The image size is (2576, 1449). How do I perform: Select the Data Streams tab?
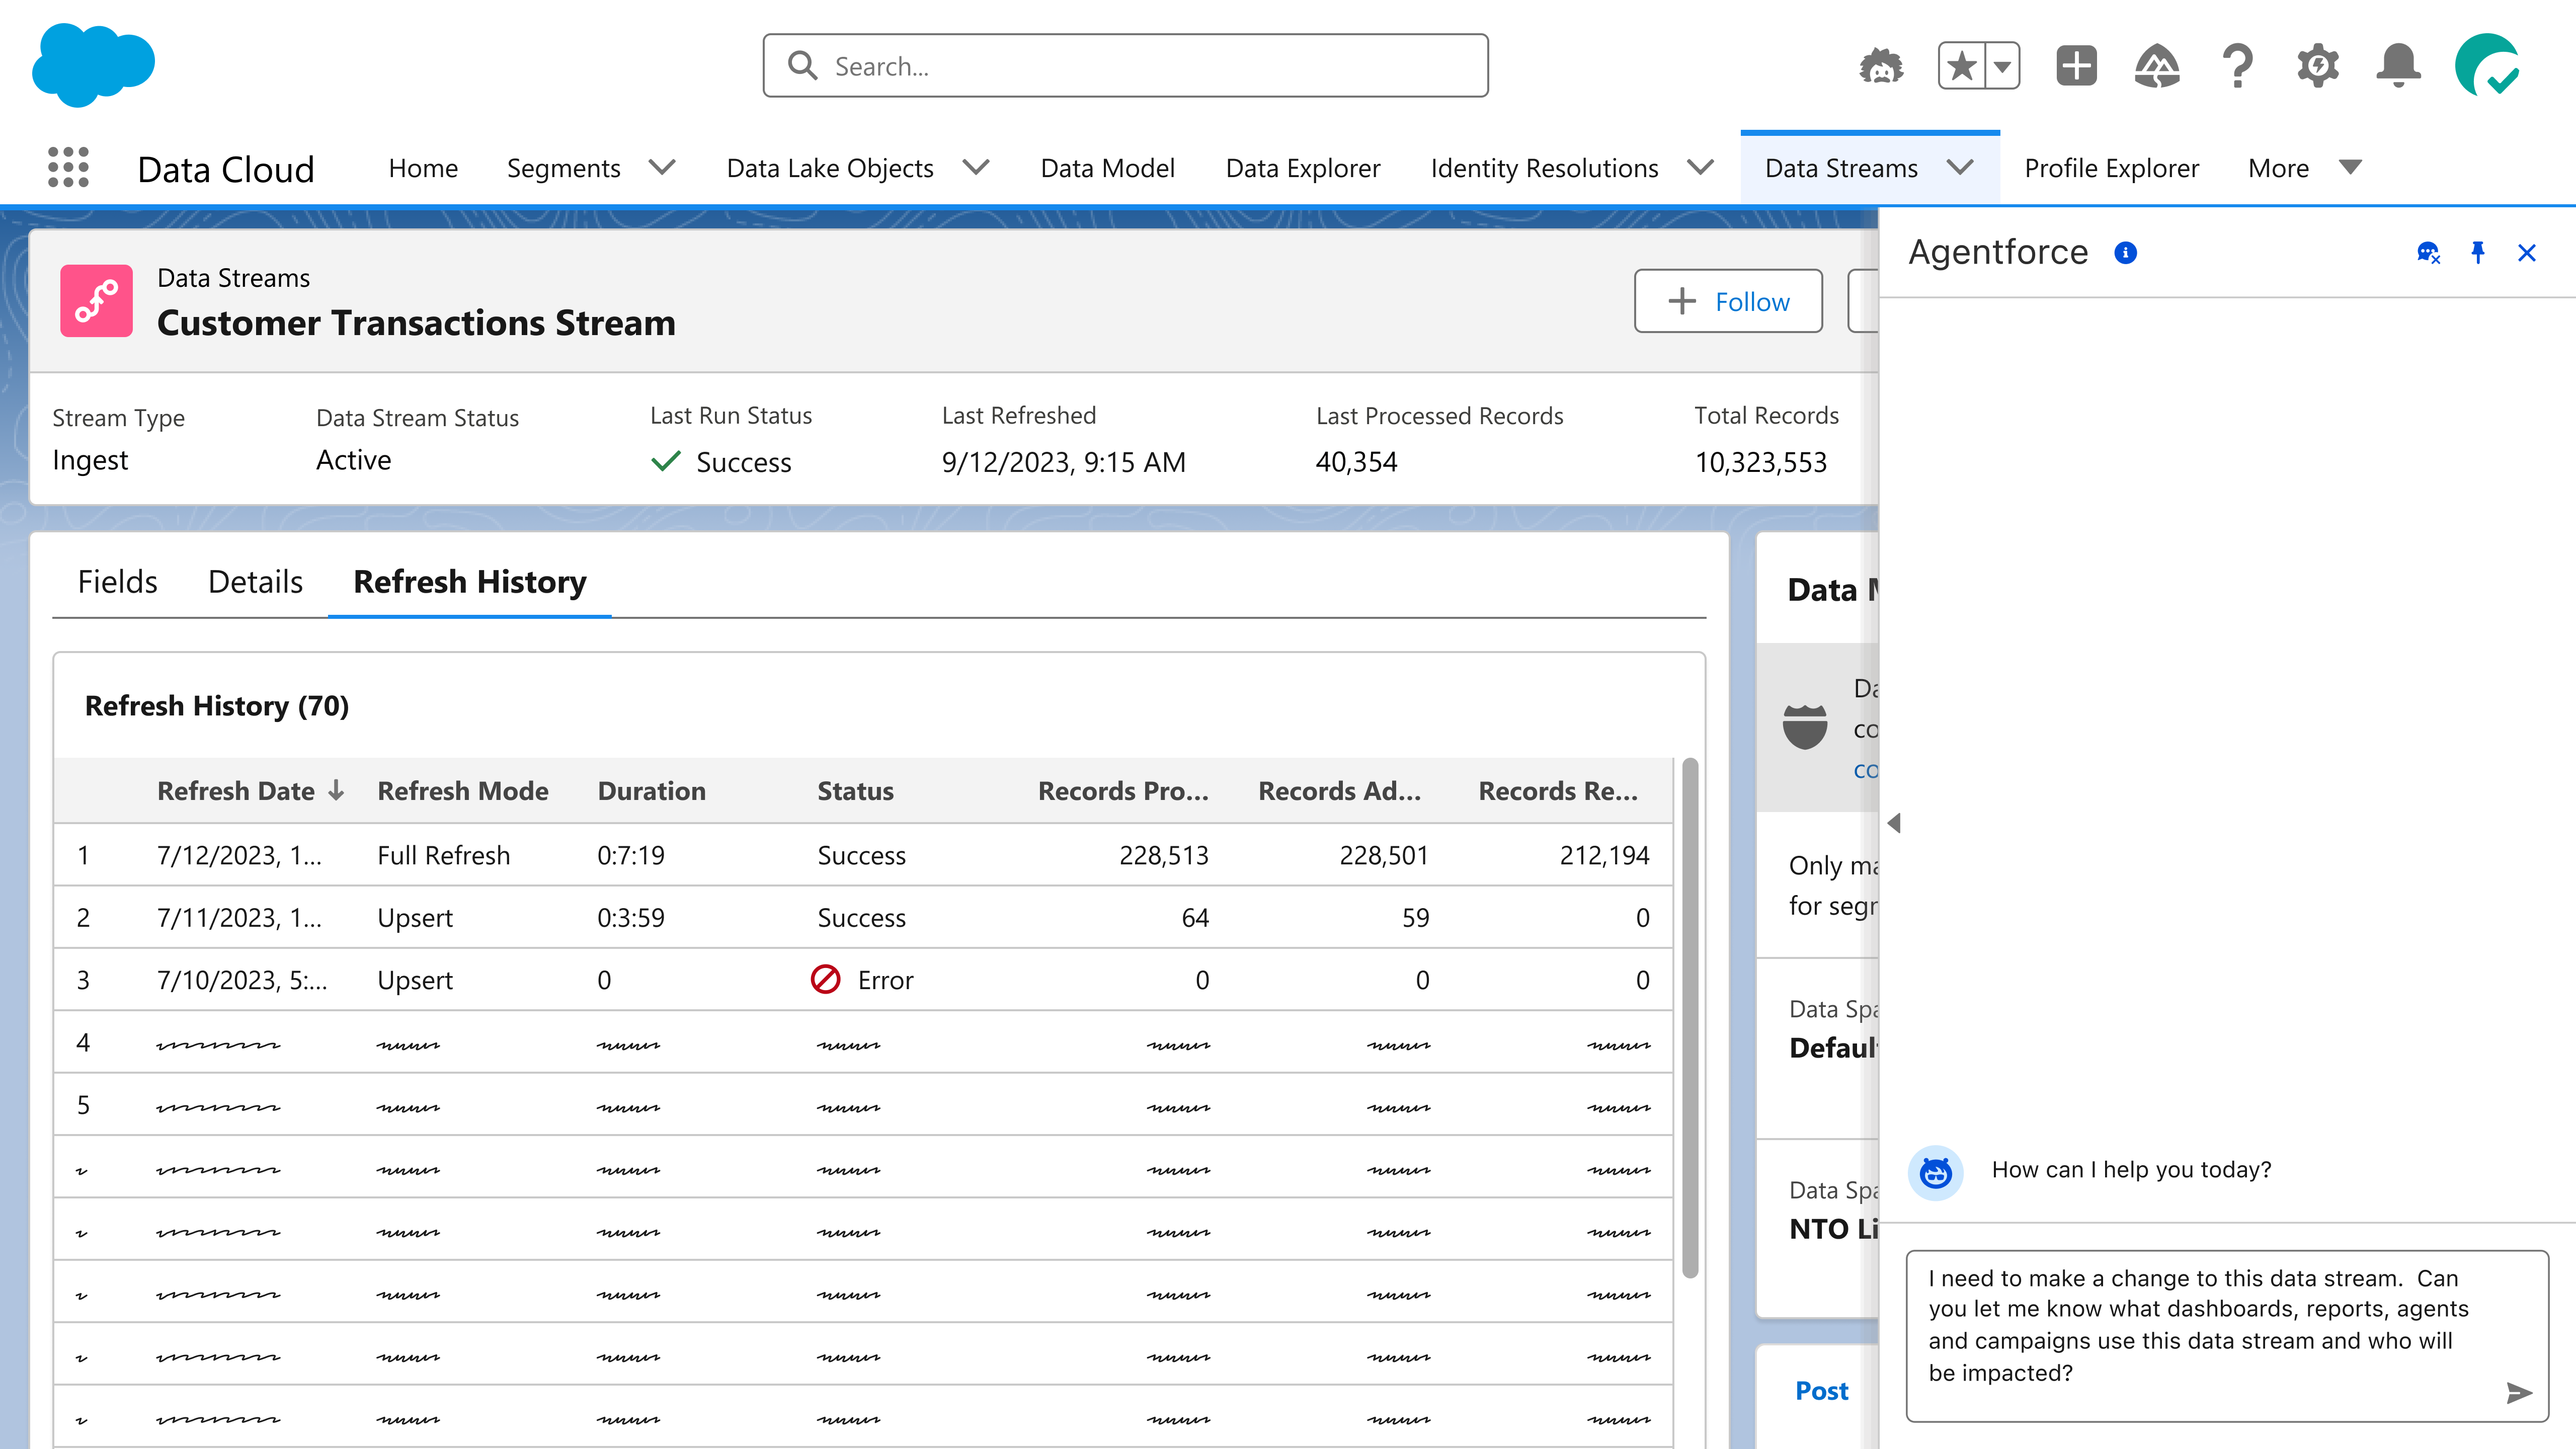(1841, 168)
